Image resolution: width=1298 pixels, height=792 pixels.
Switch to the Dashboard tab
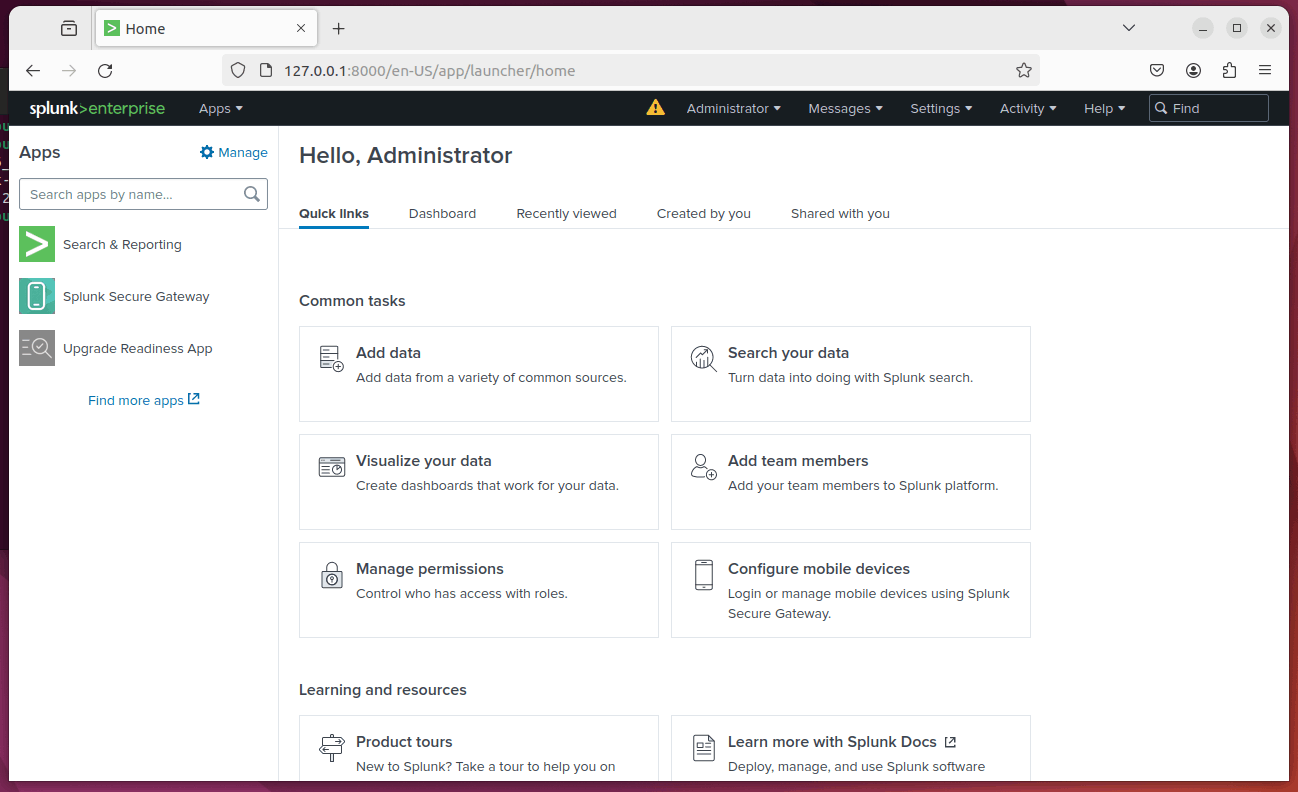click(x=442, y=213)
